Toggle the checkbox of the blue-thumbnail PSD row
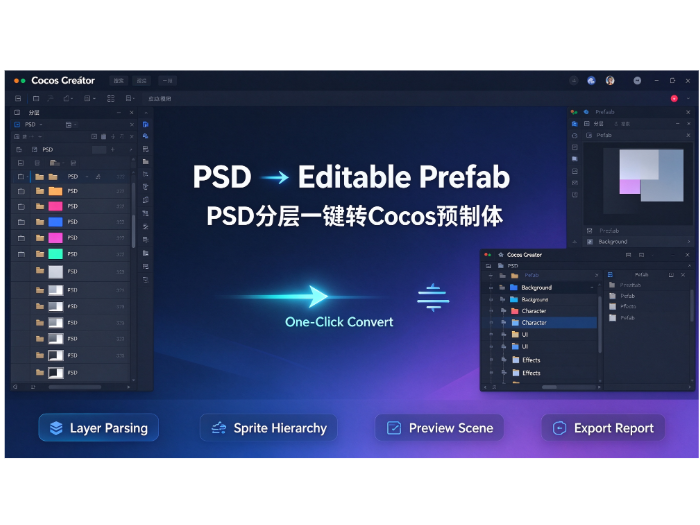 [21, 222]
